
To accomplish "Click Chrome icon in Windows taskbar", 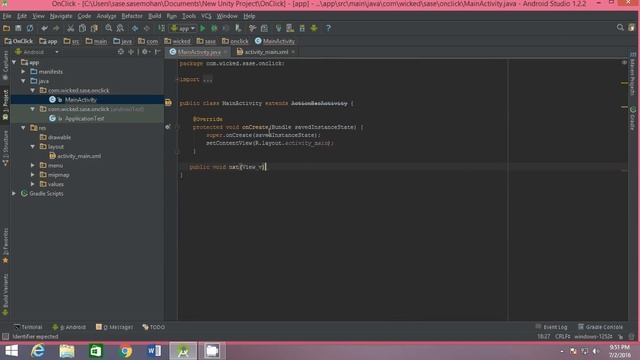I will pyautogui.click(x=126, y=351).
